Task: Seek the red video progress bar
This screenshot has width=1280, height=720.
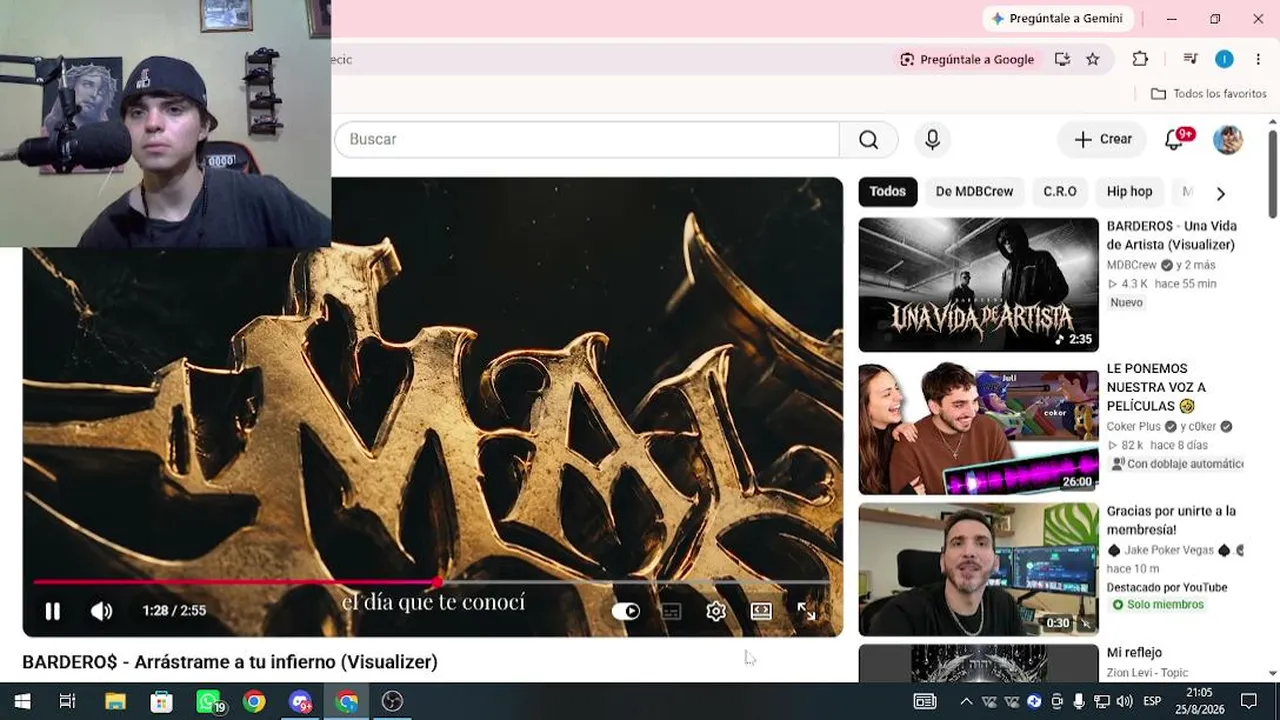Action: (x=432, y=581)
